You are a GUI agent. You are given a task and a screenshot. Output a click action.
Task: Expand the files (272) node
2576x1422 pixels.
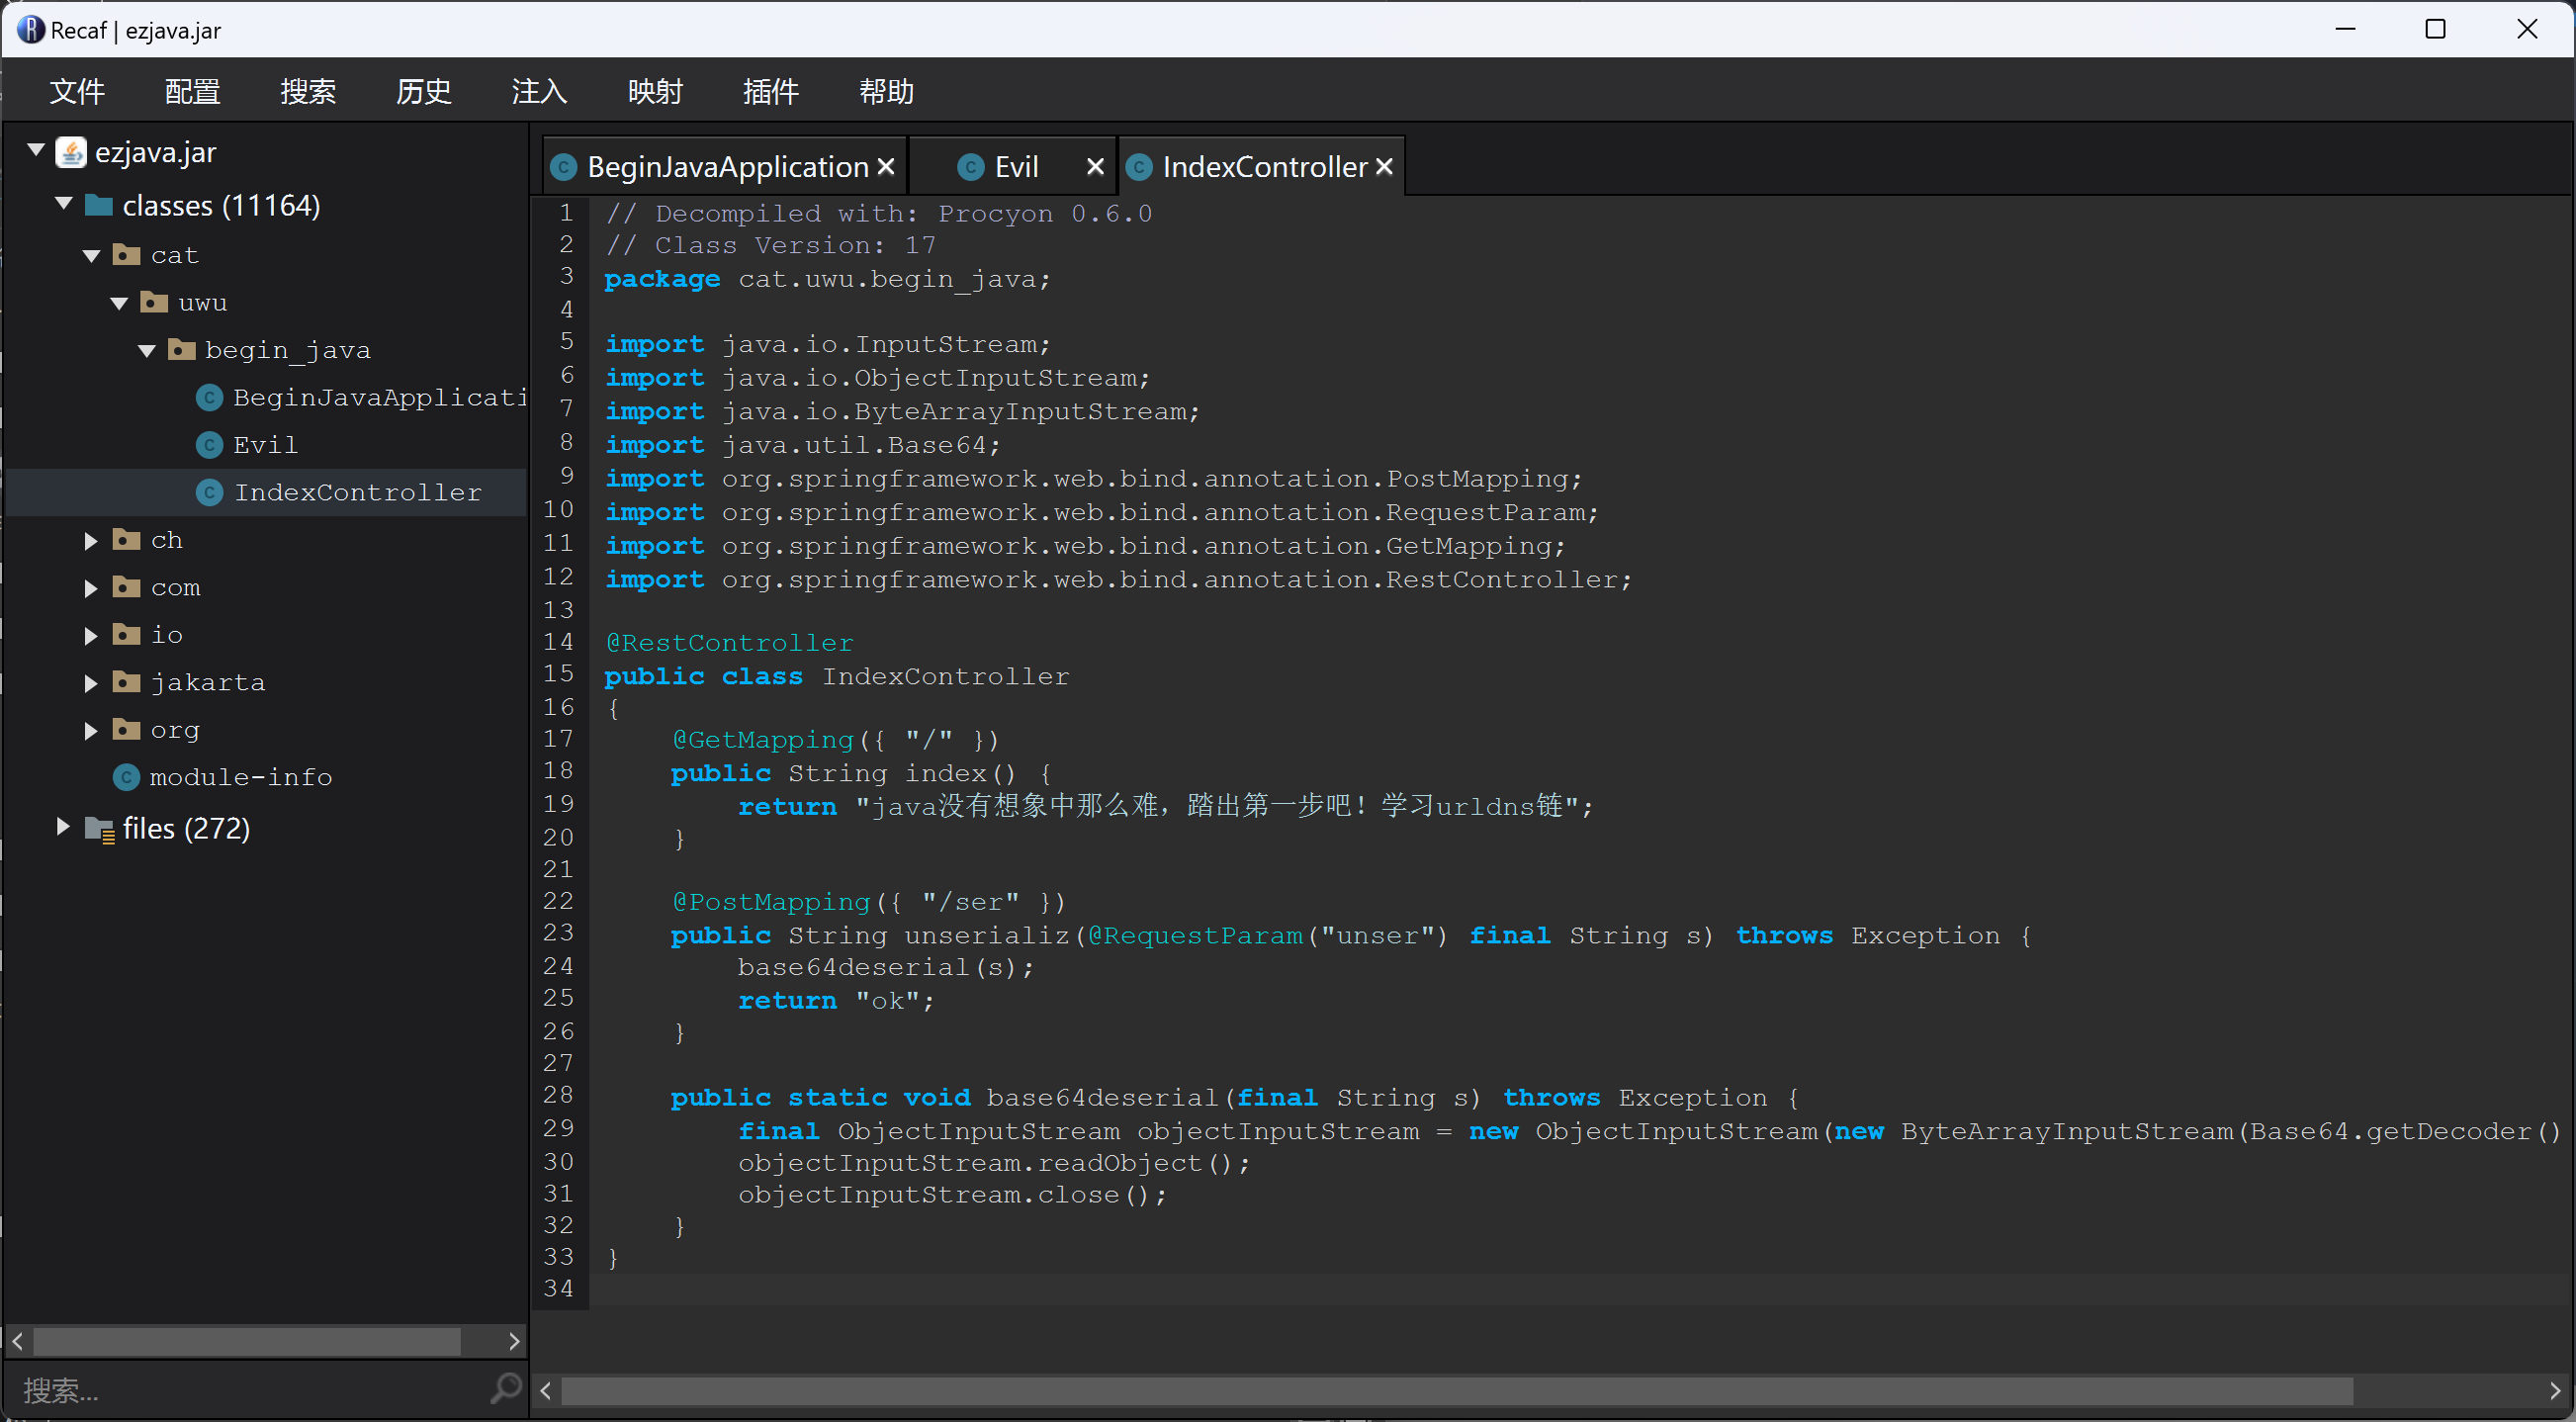(x=62, y=827)
